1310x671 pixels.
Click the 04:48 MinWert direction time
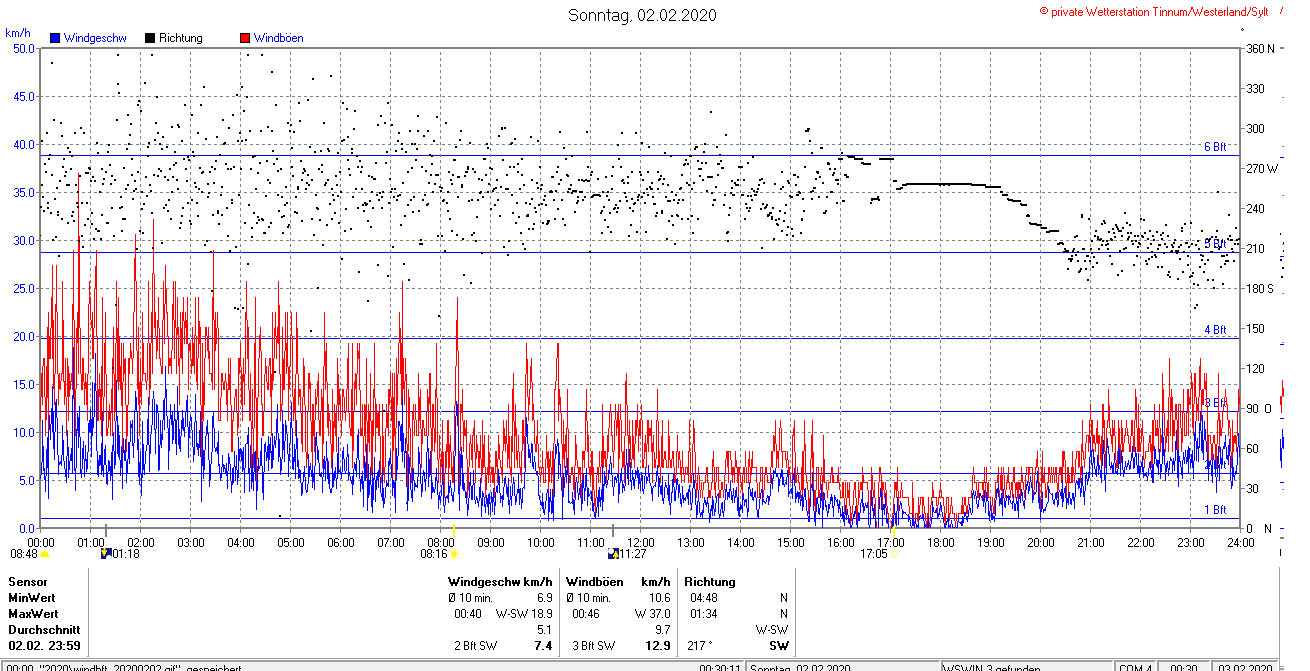(x=704, y=598)
